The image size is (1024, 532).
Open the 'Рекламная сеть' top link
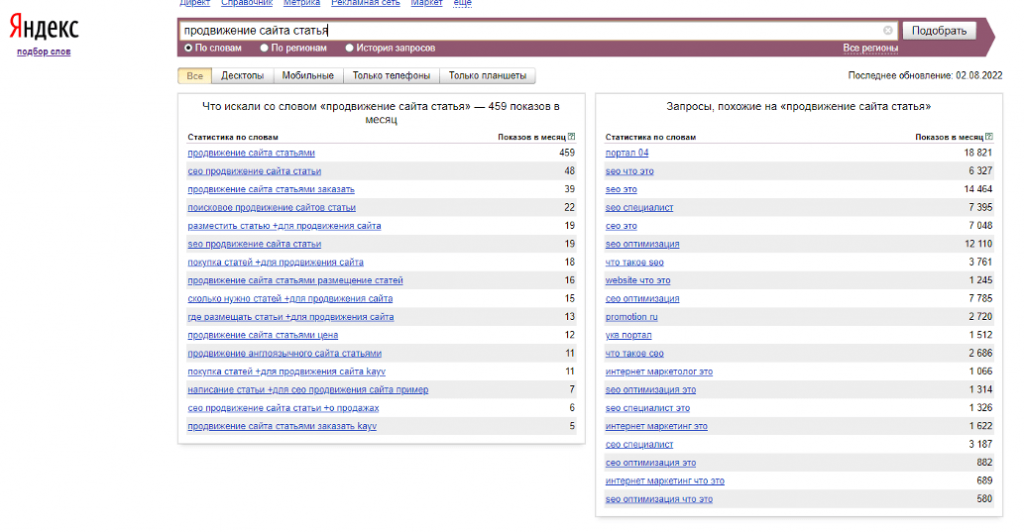pyautogui.click(x=365, y=3)
